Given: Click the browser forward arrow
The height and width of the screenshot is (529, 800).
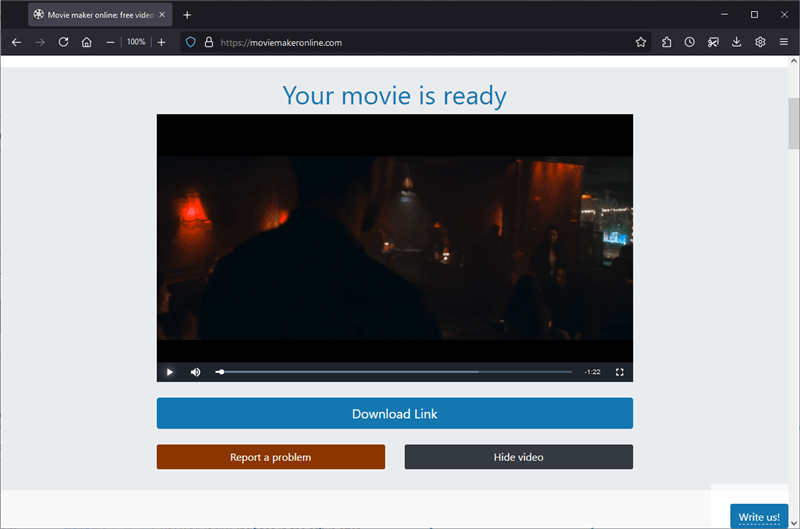Looking at the screenshot, I should click(40, 42).
